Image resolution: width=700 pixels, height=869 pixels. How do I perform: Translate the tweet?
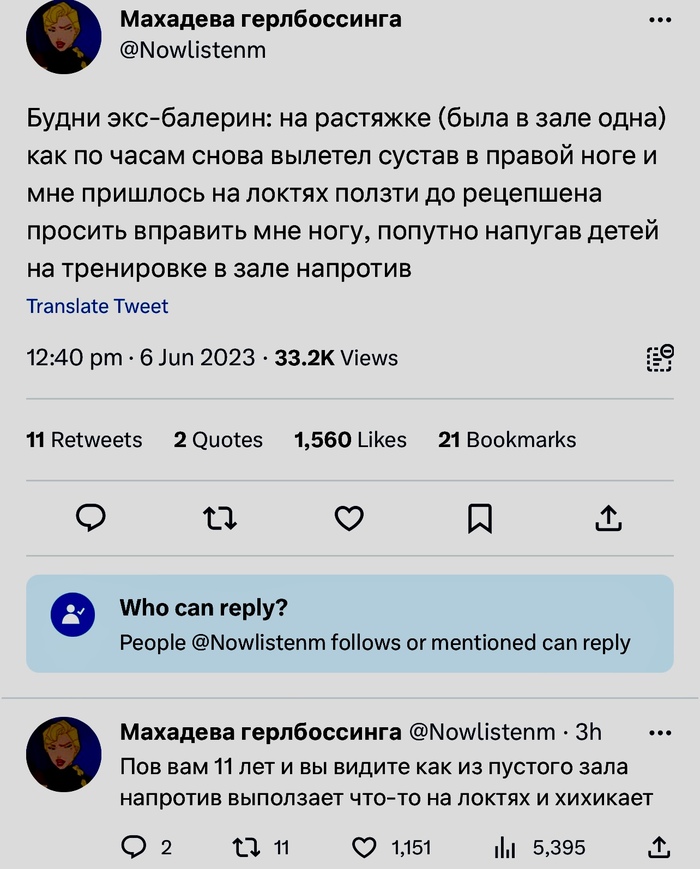(97, 306)
